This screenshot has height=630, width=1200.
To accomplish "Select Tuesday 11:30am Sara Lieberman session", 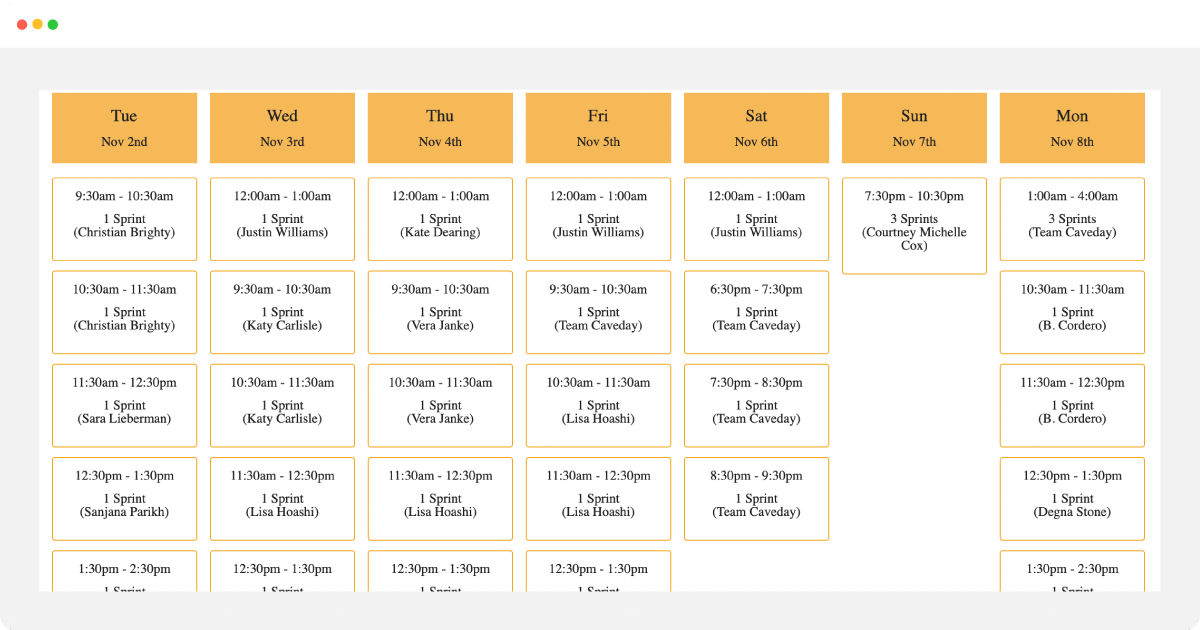I will (x=124, y=405).
